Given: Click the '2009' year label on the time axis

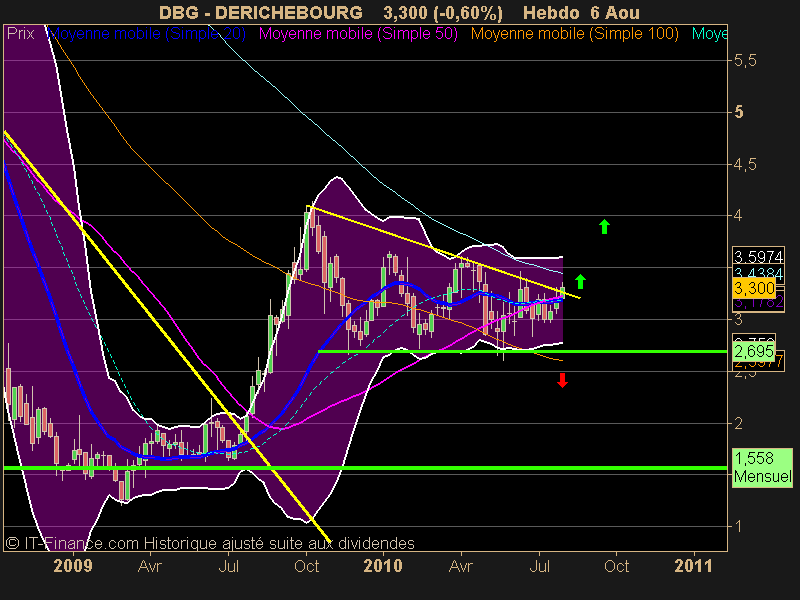Looking at the screenshot, I should tap(73, 566).
